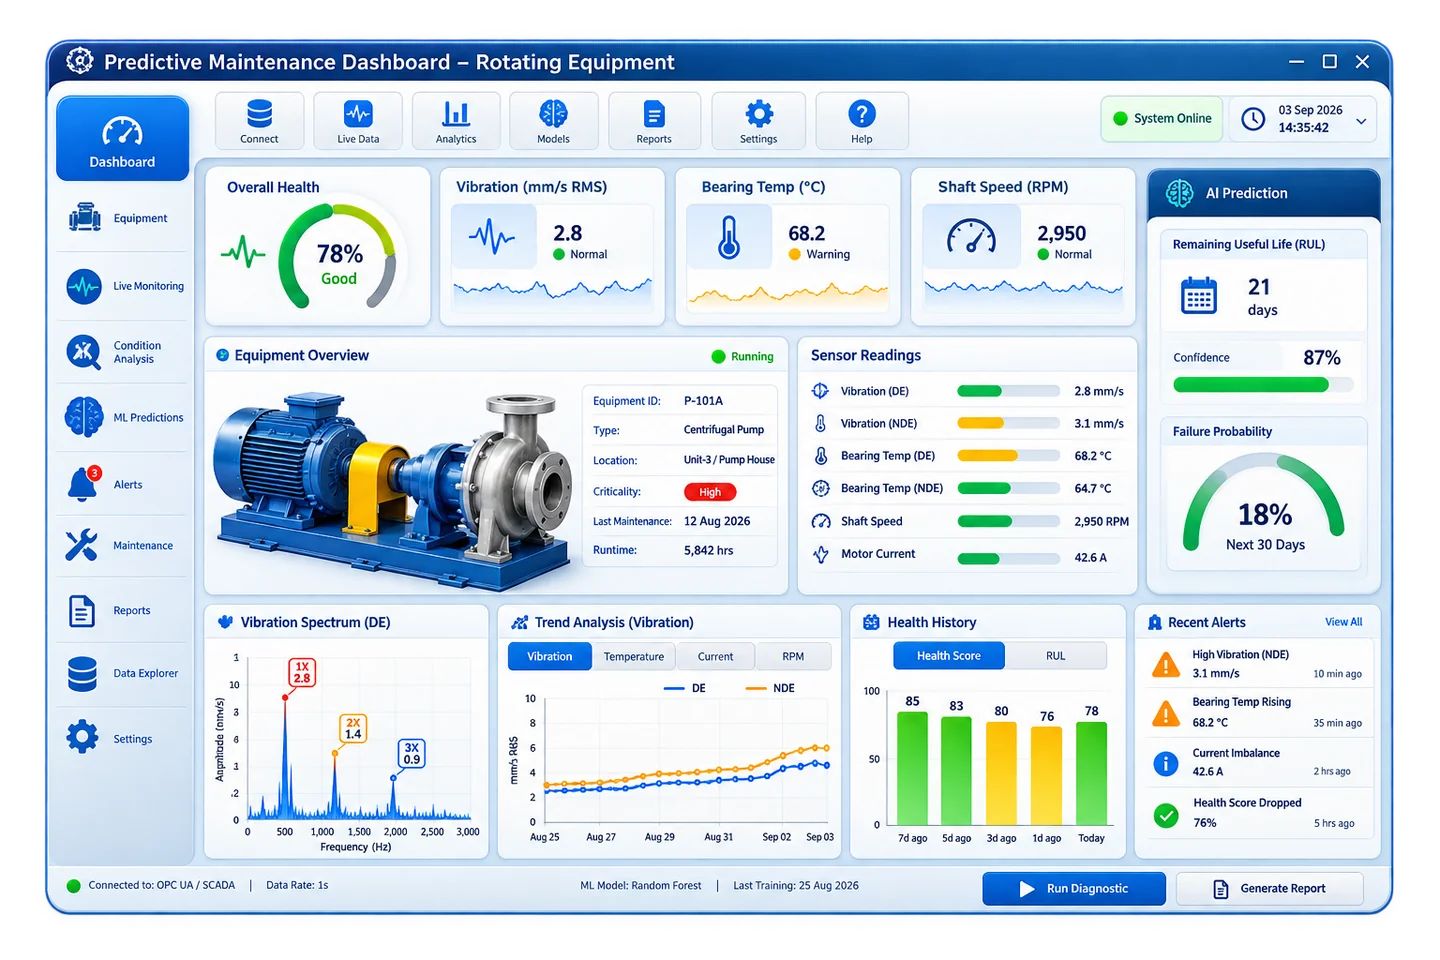Open the High Vibration (NDE) alert
Screen dimensions: 1440x960
[1260, 664]
